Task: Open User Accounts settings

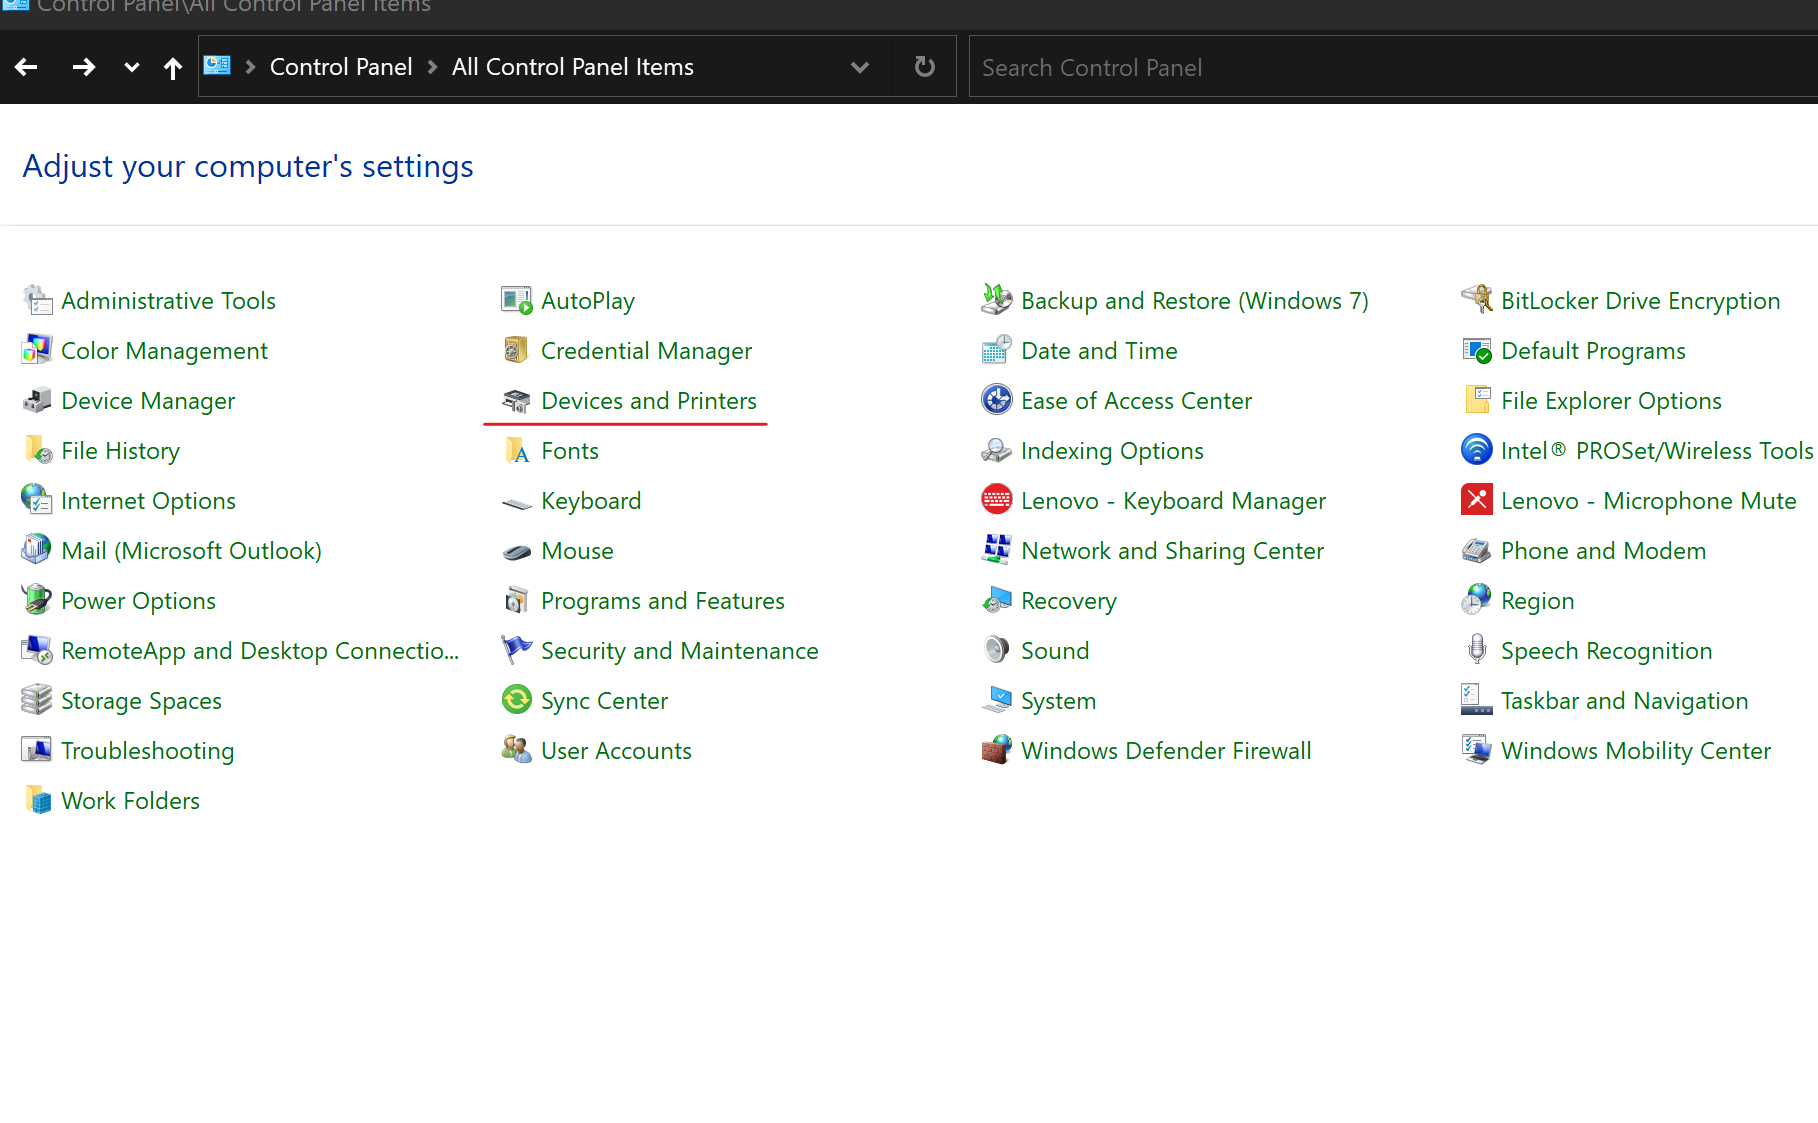Action: (x=616, y=750)
